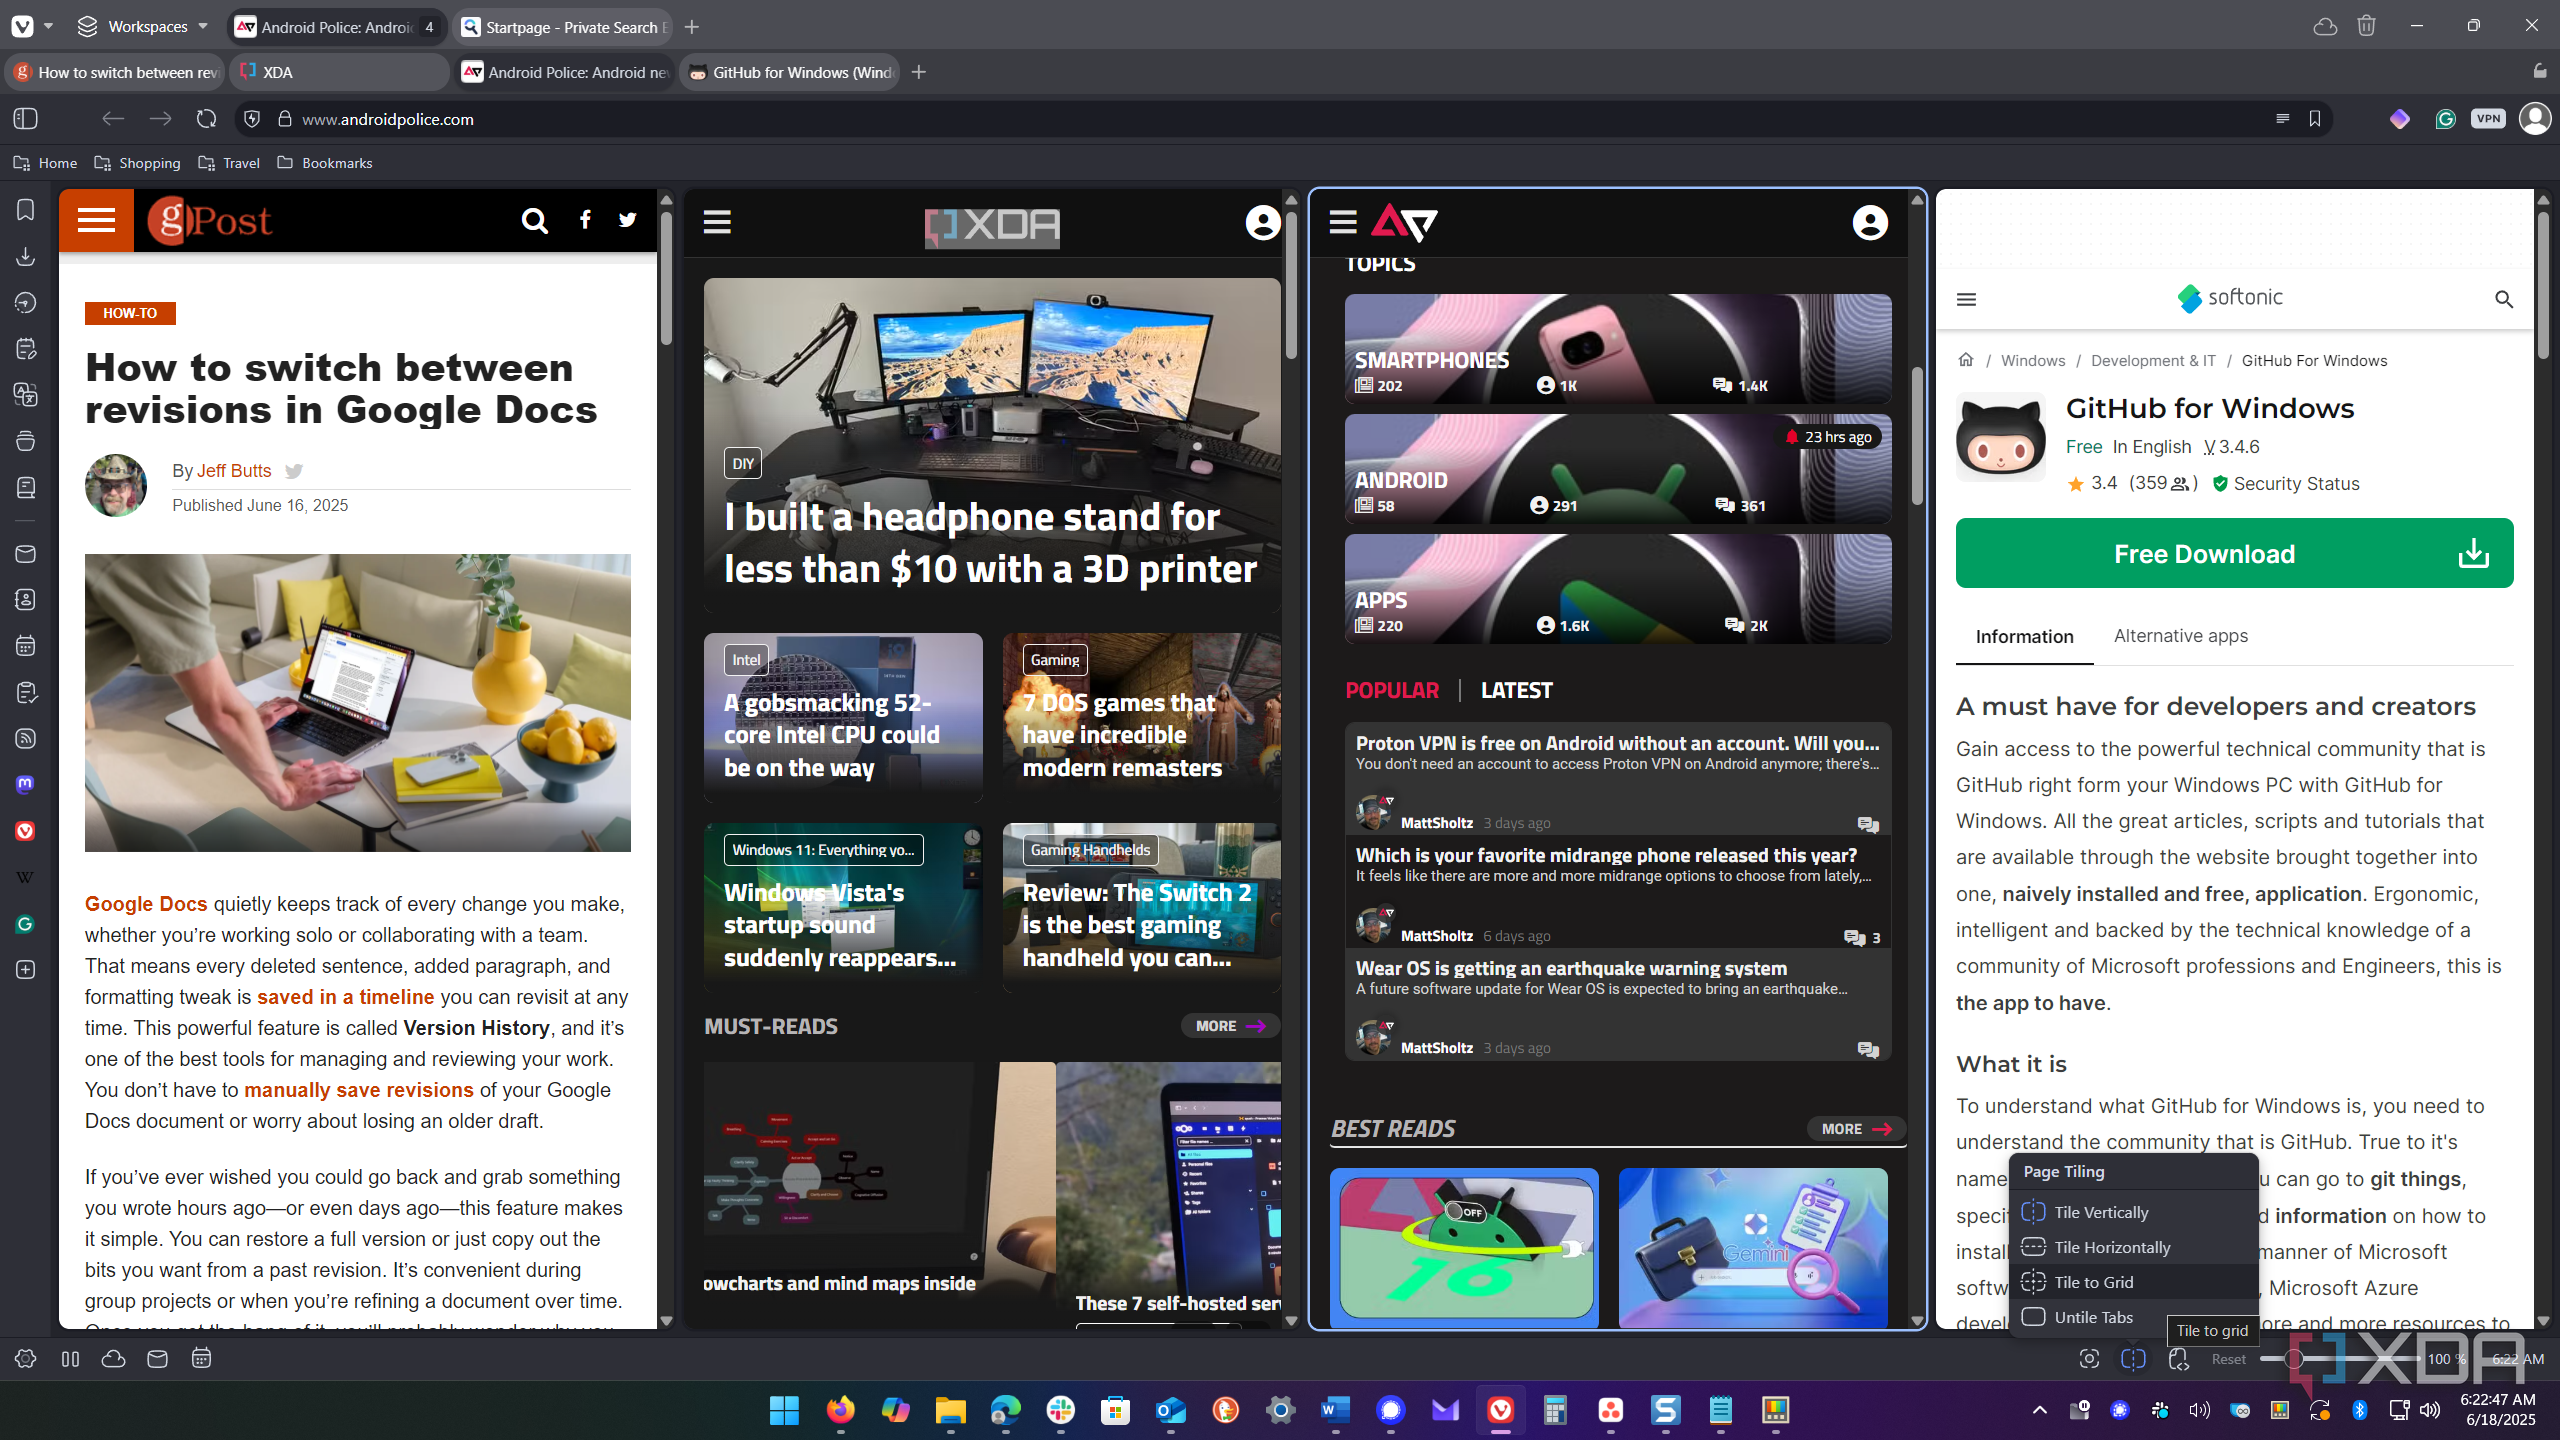Viewport: 2560px width, 1440px height.
Task: Open the Downloads panel in the sidebar
Action: pyautogui.click(x=26, y=257)
